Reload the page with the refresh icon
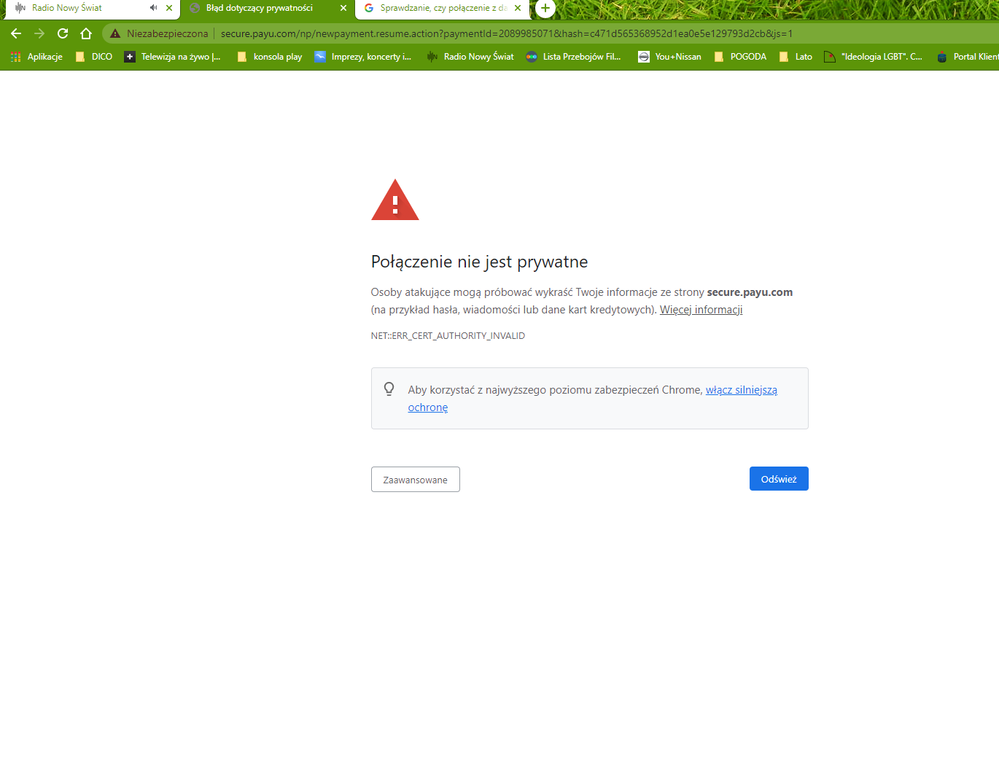999x761 pixels. (62, 32)
